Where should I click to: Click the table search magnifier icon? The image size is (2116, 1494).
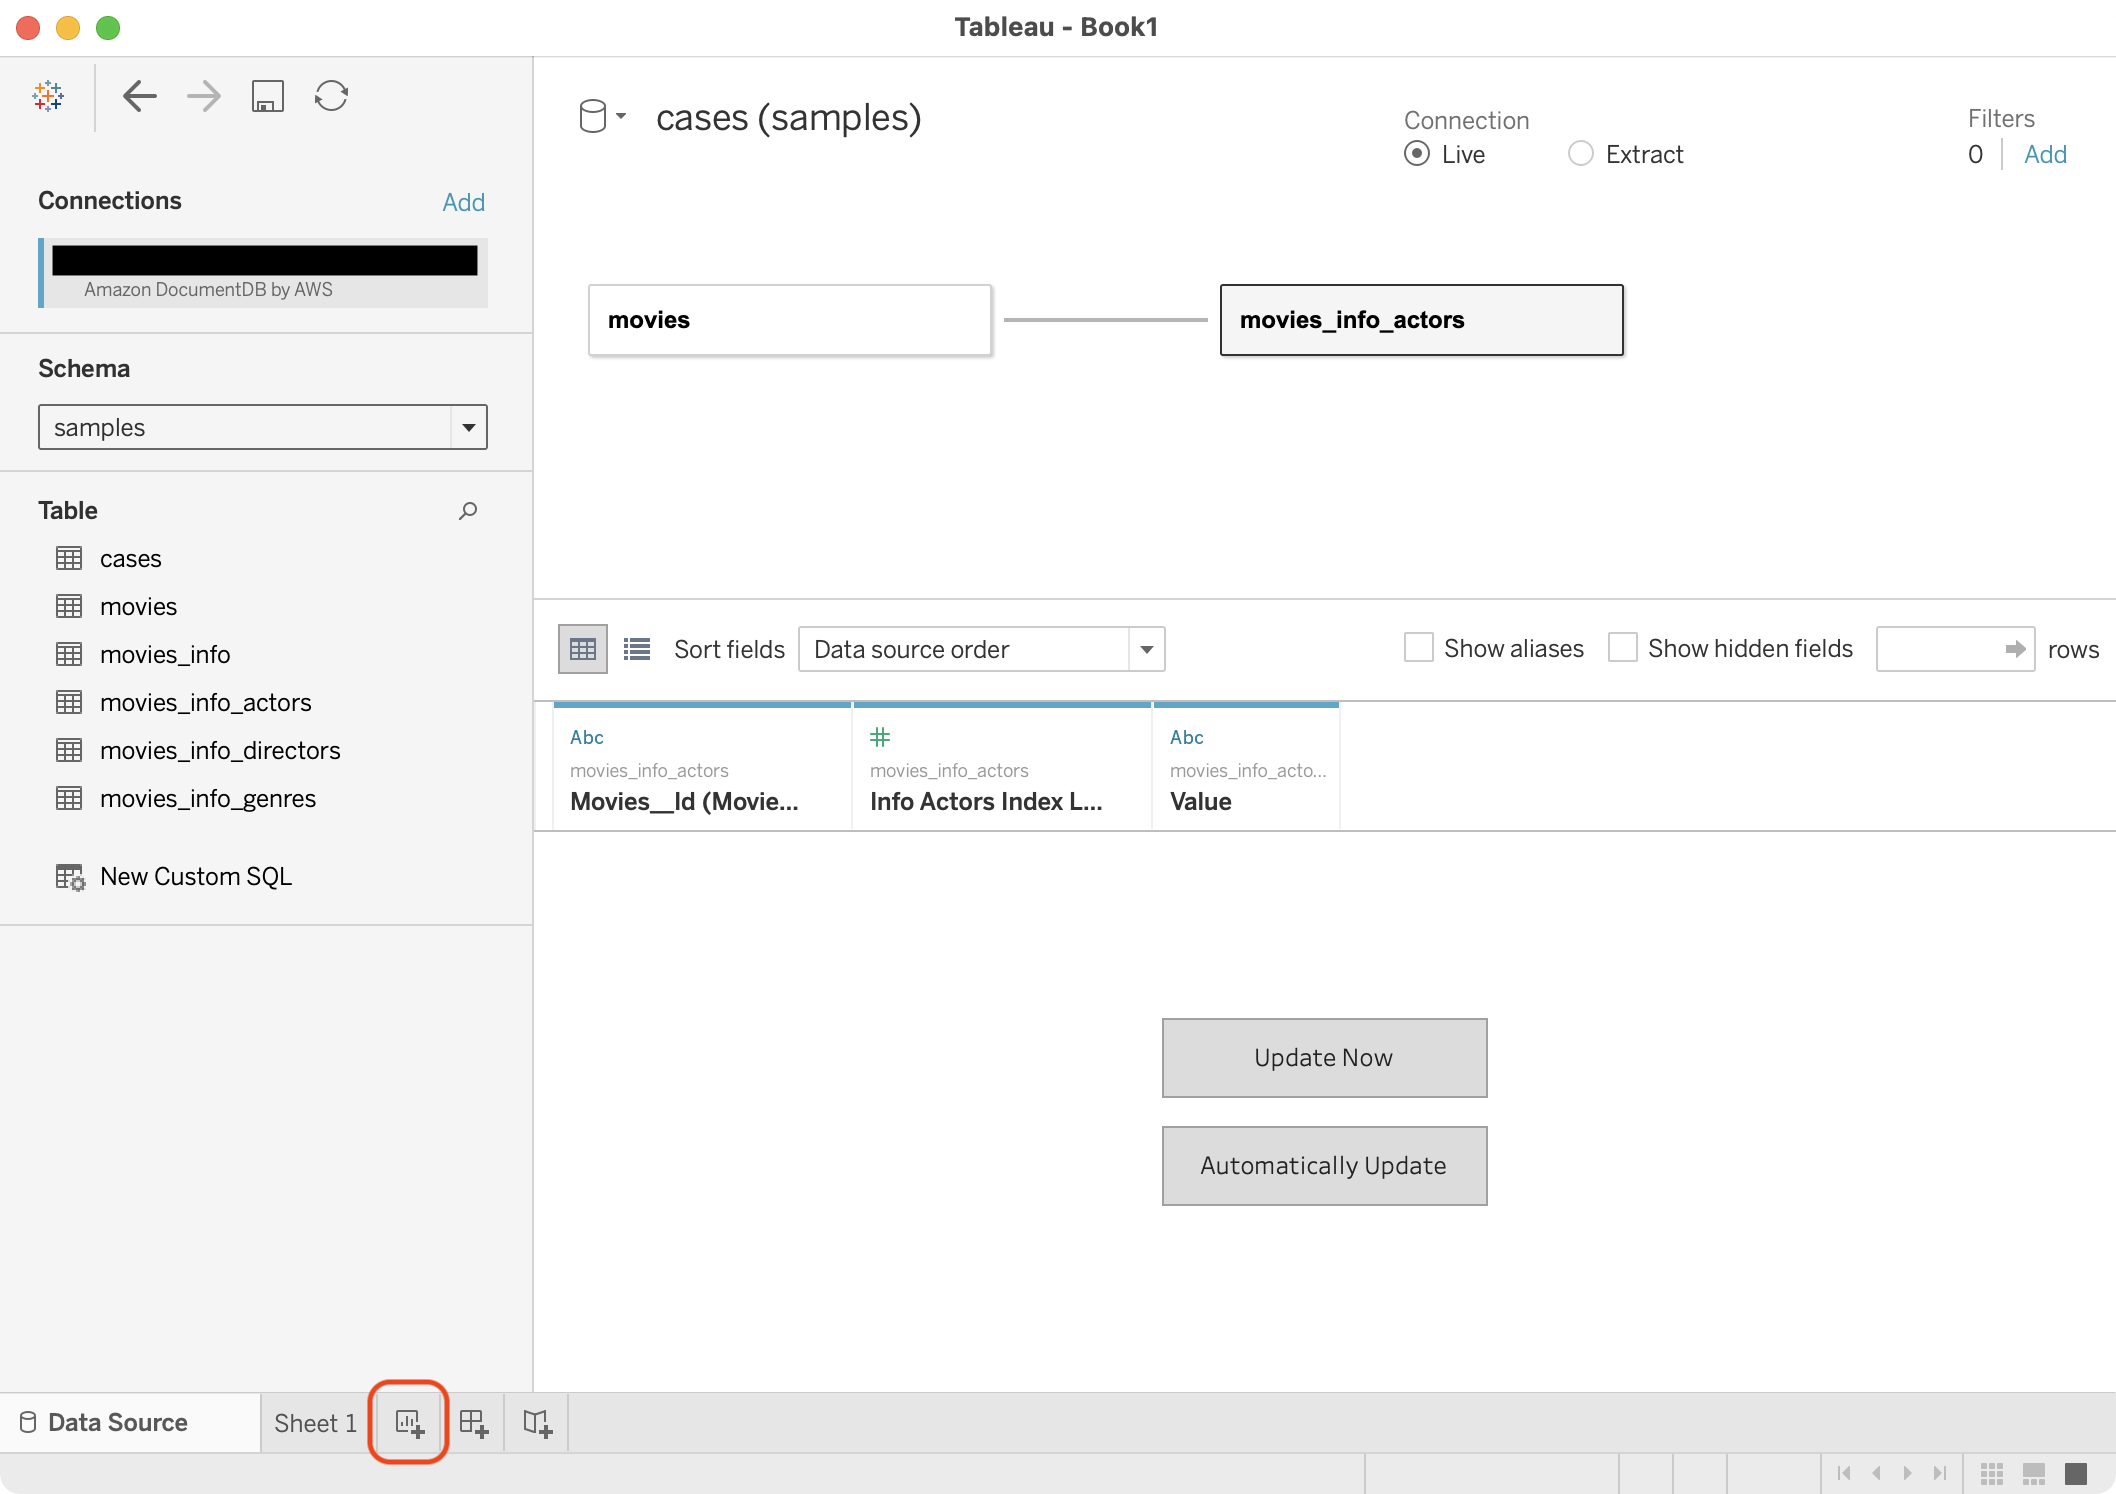click(x=467, y=511)
